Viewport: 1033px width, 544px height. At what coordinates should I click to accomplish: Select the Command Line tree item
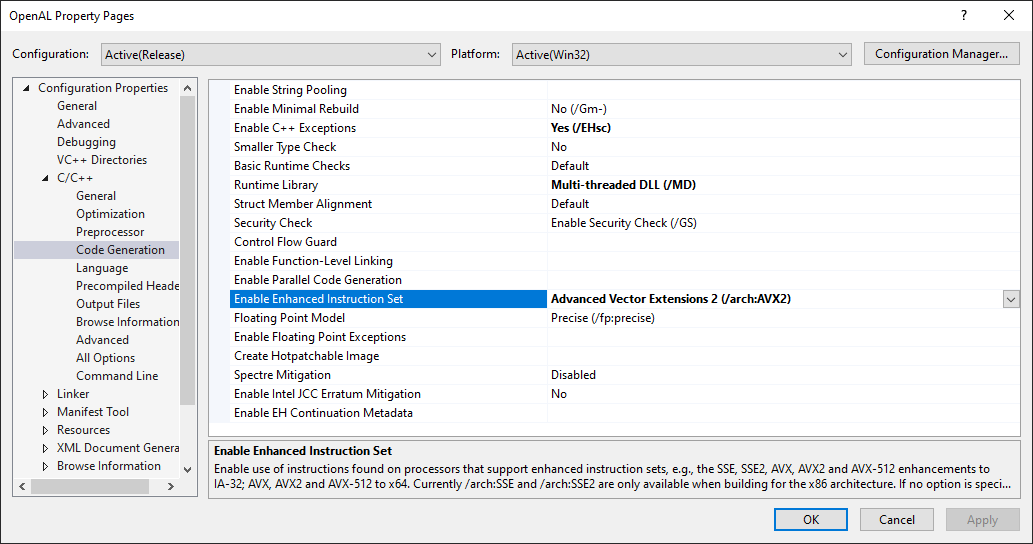(117, 376)
